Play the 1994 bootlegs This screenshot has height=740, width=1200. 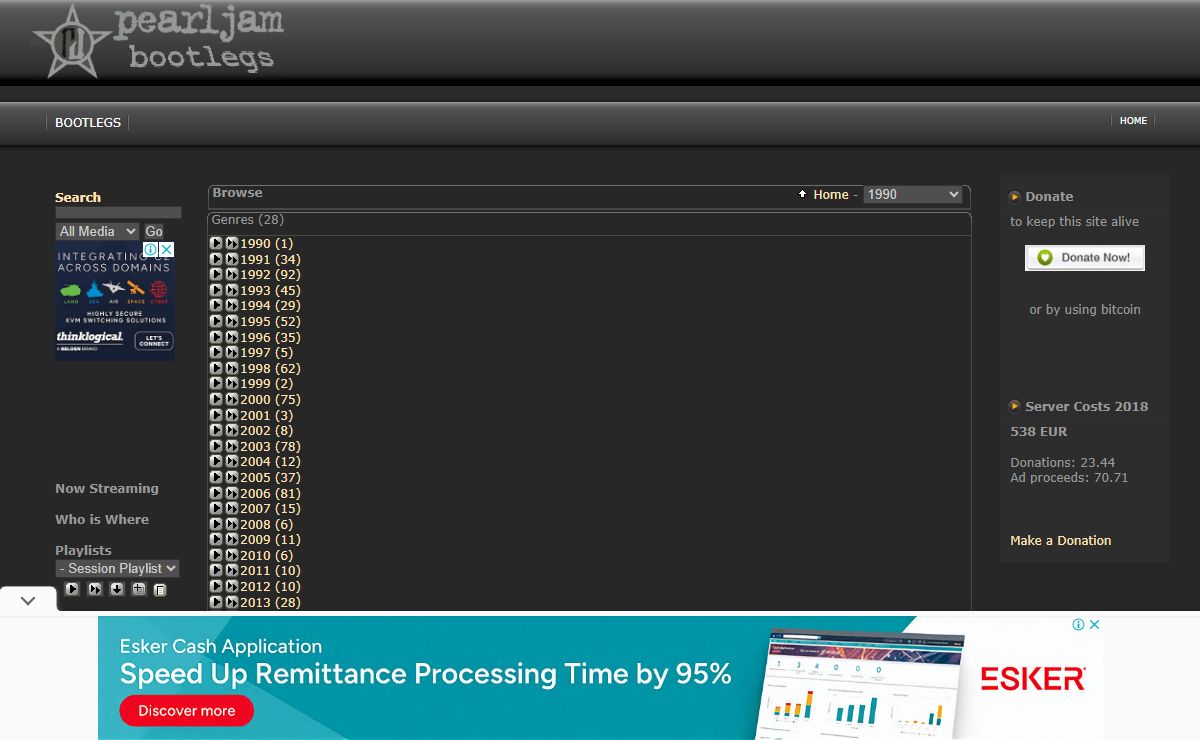(216, 305)
